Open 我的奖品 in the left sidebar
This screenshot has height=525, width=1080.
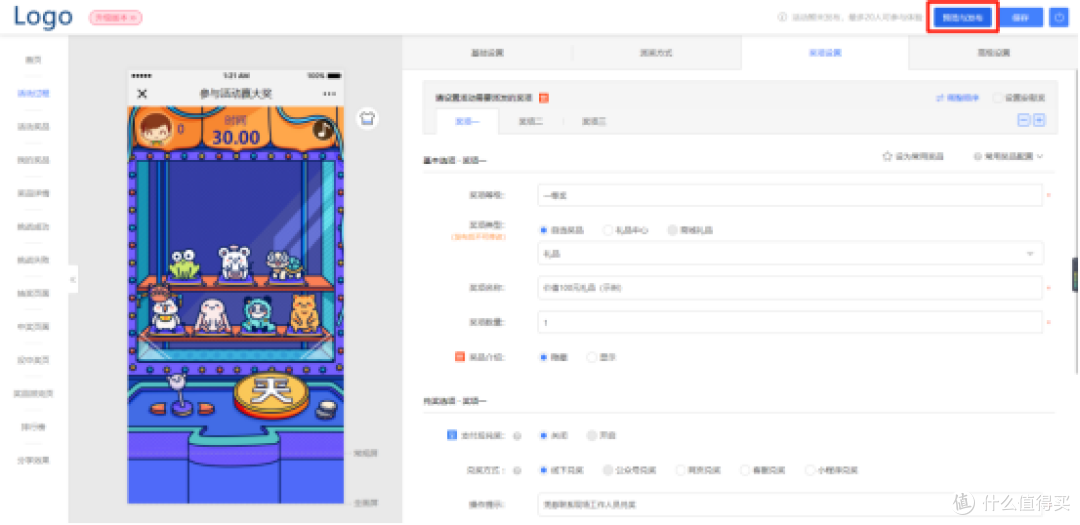(34, 160)
